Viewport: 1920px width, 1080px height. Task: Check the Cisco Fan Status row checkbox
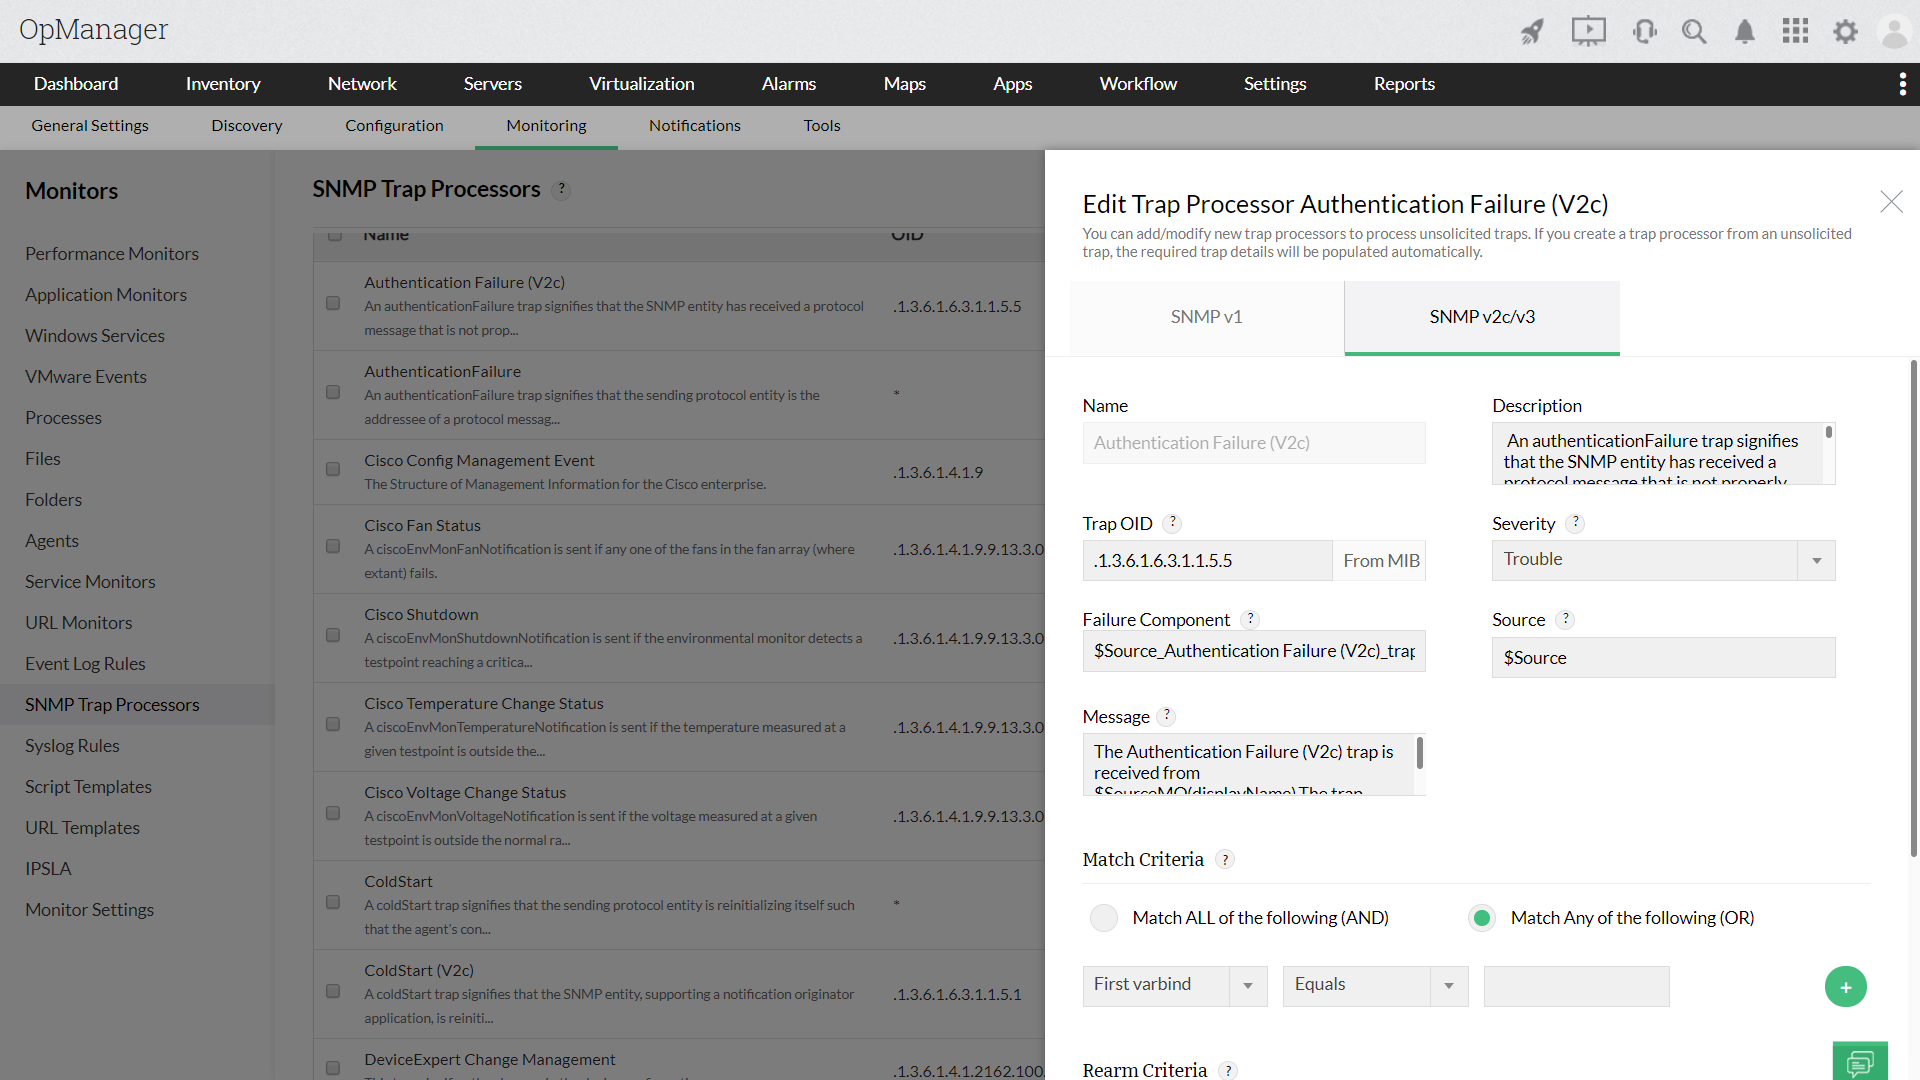click(333, 547)
